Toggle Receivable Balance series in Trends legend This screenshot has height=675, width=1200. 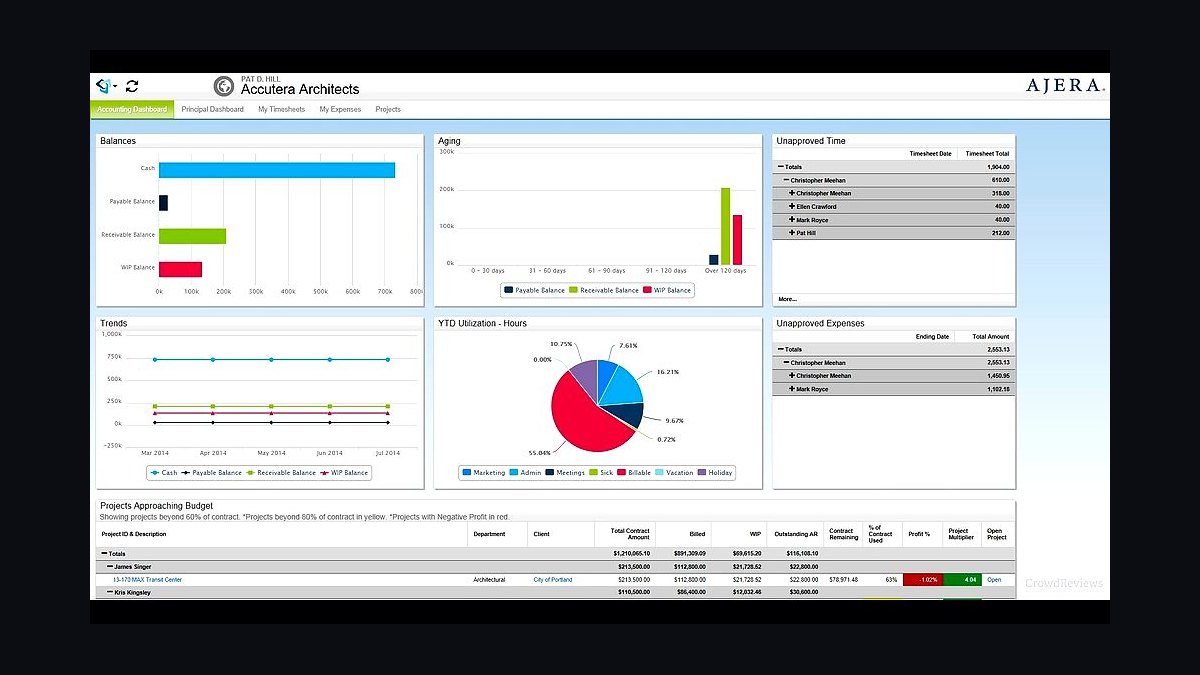pyautogui.click(x=281, y=472)
